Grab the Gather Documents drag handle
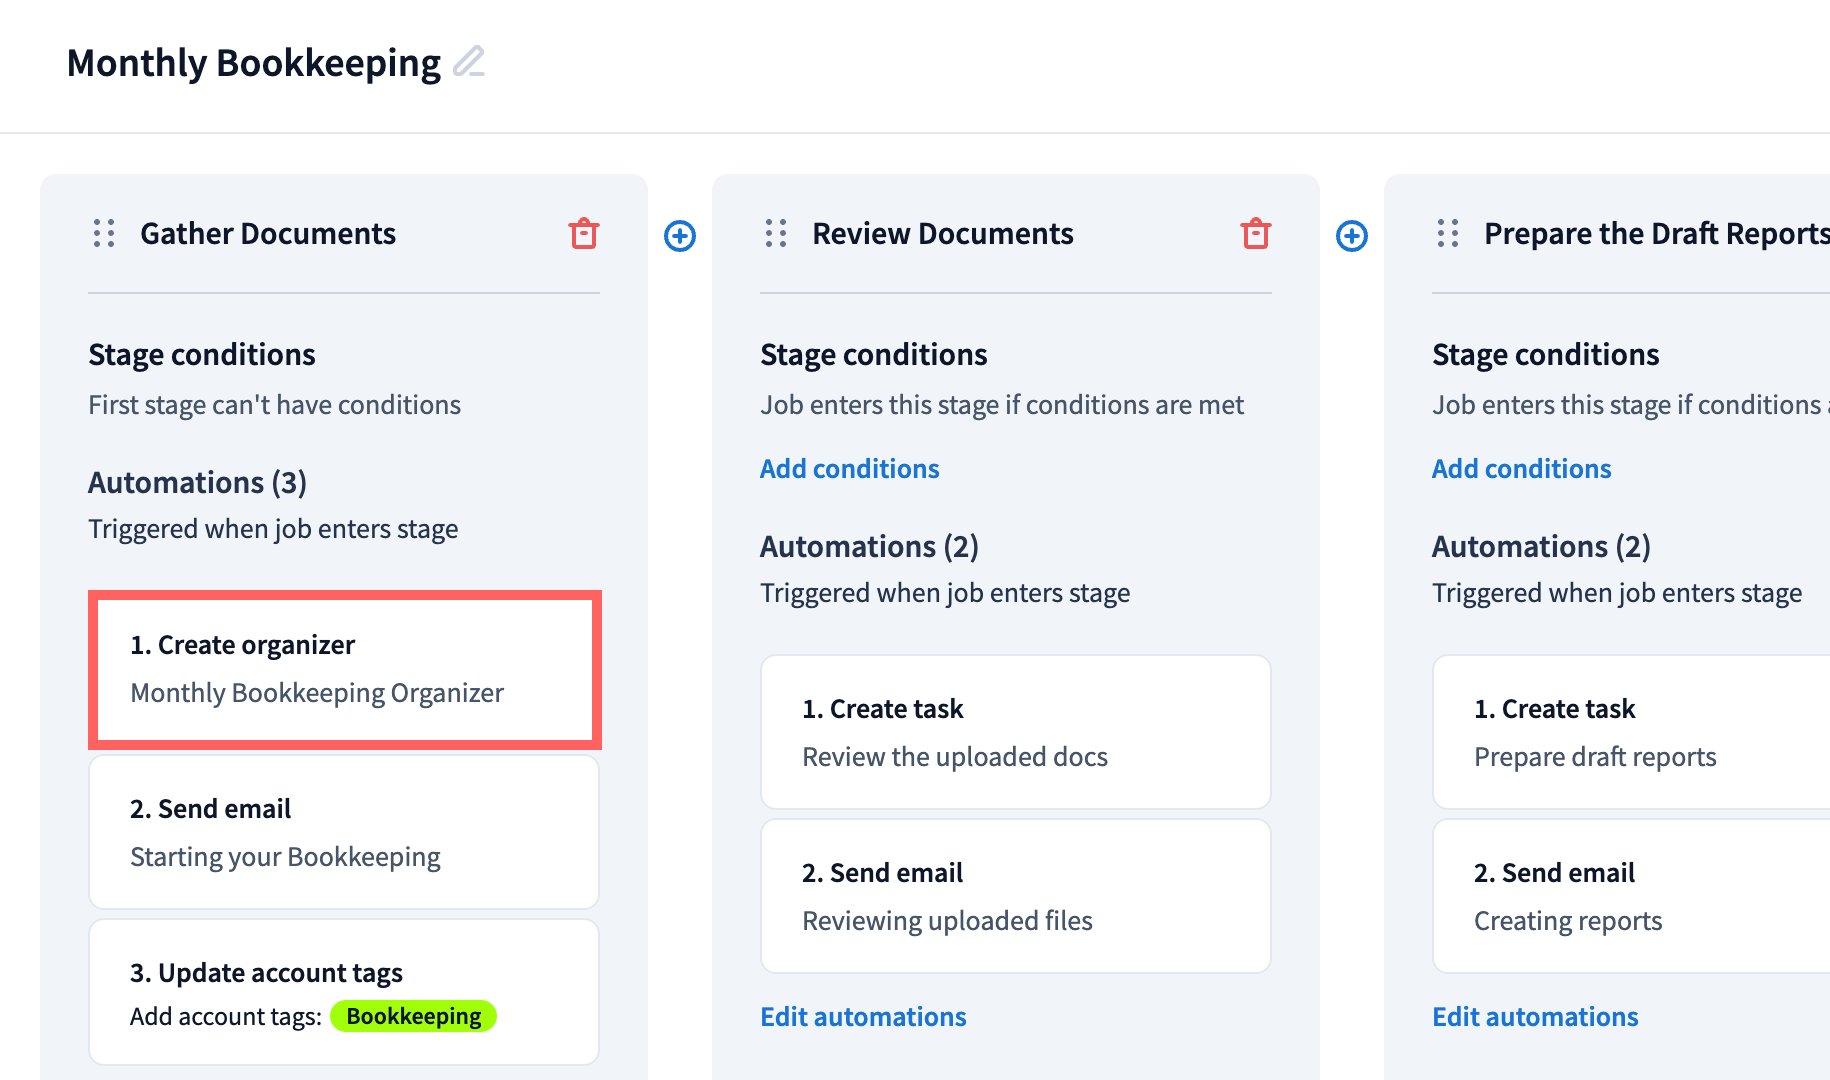This screenshot has width=1830, height=1080. 104,234
